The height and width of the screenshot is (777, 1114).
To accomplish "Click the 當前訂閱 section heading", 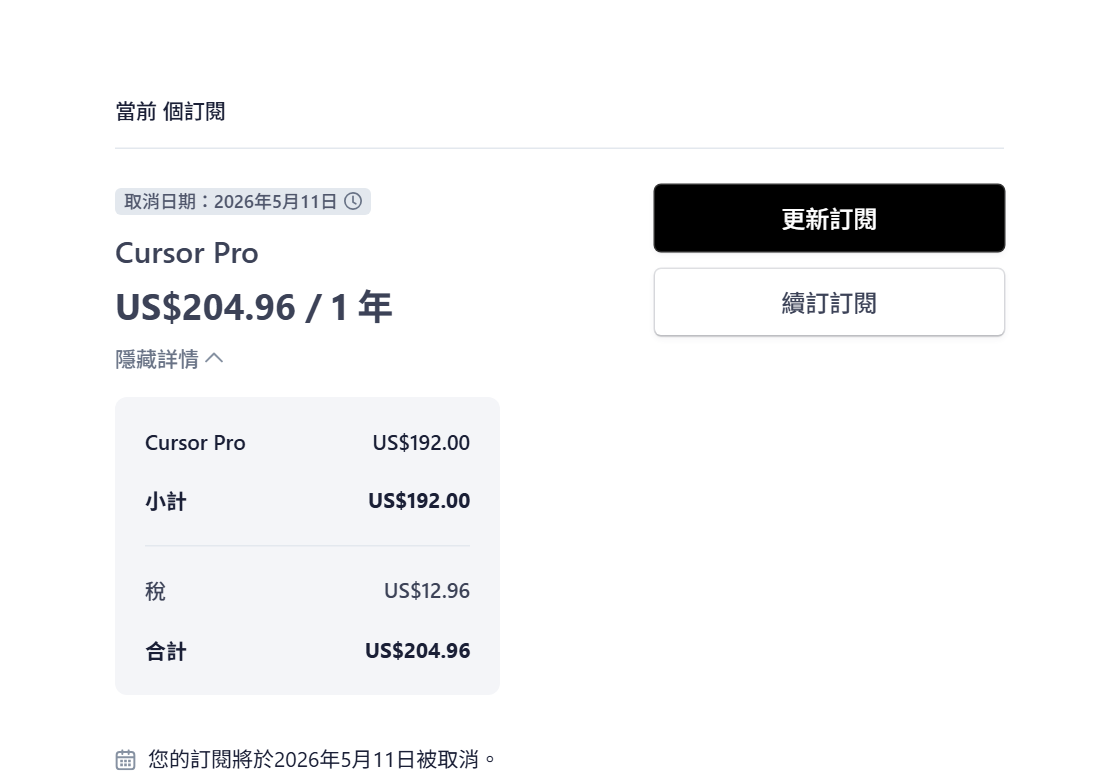I will [x=171, y=112].
